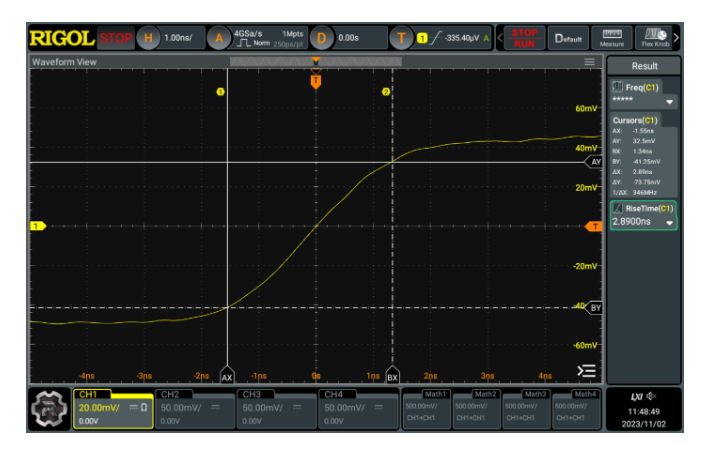Tap the yellow trigger source 1 badge

click(422, 38)
